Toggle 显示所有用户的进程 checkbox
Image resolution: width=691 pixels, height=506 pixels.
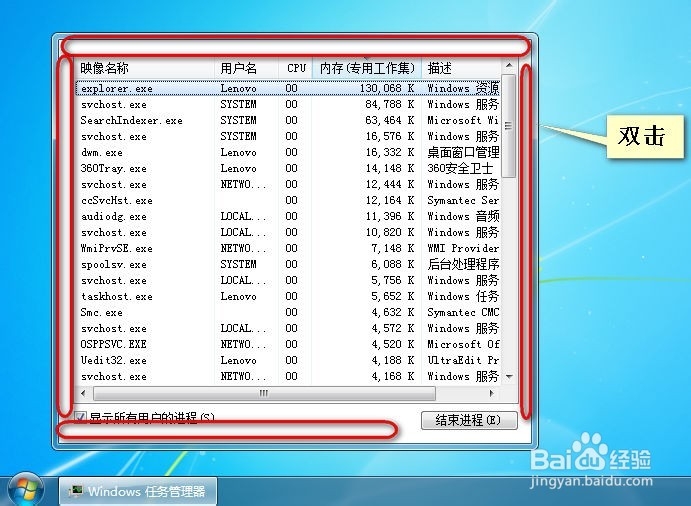[80, 416]
